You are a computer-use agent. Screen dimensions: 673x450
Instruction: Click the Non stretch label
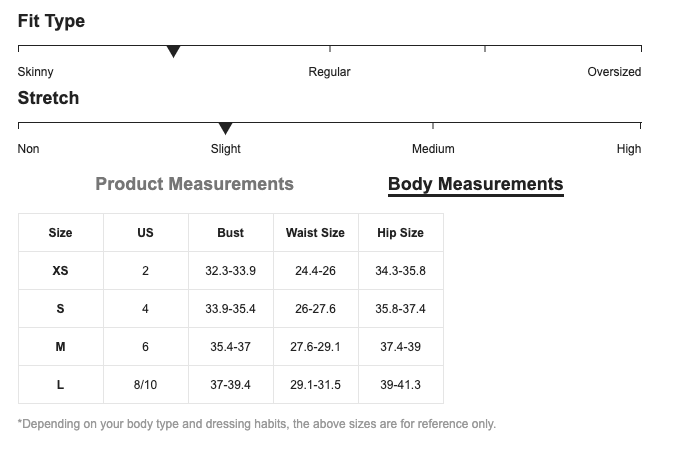click(x=28, y=149)
